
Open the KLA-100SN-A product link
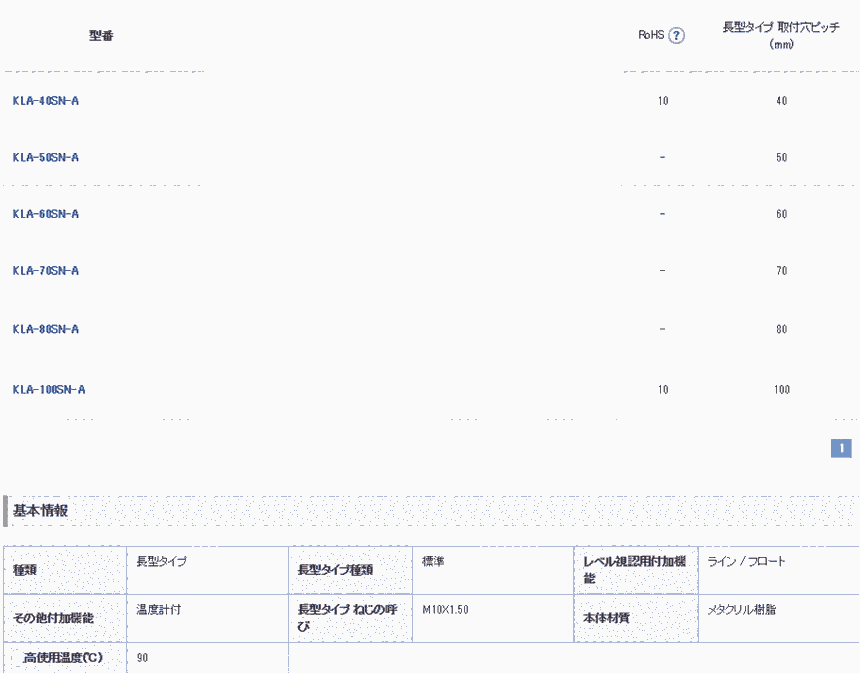[49, 389]
